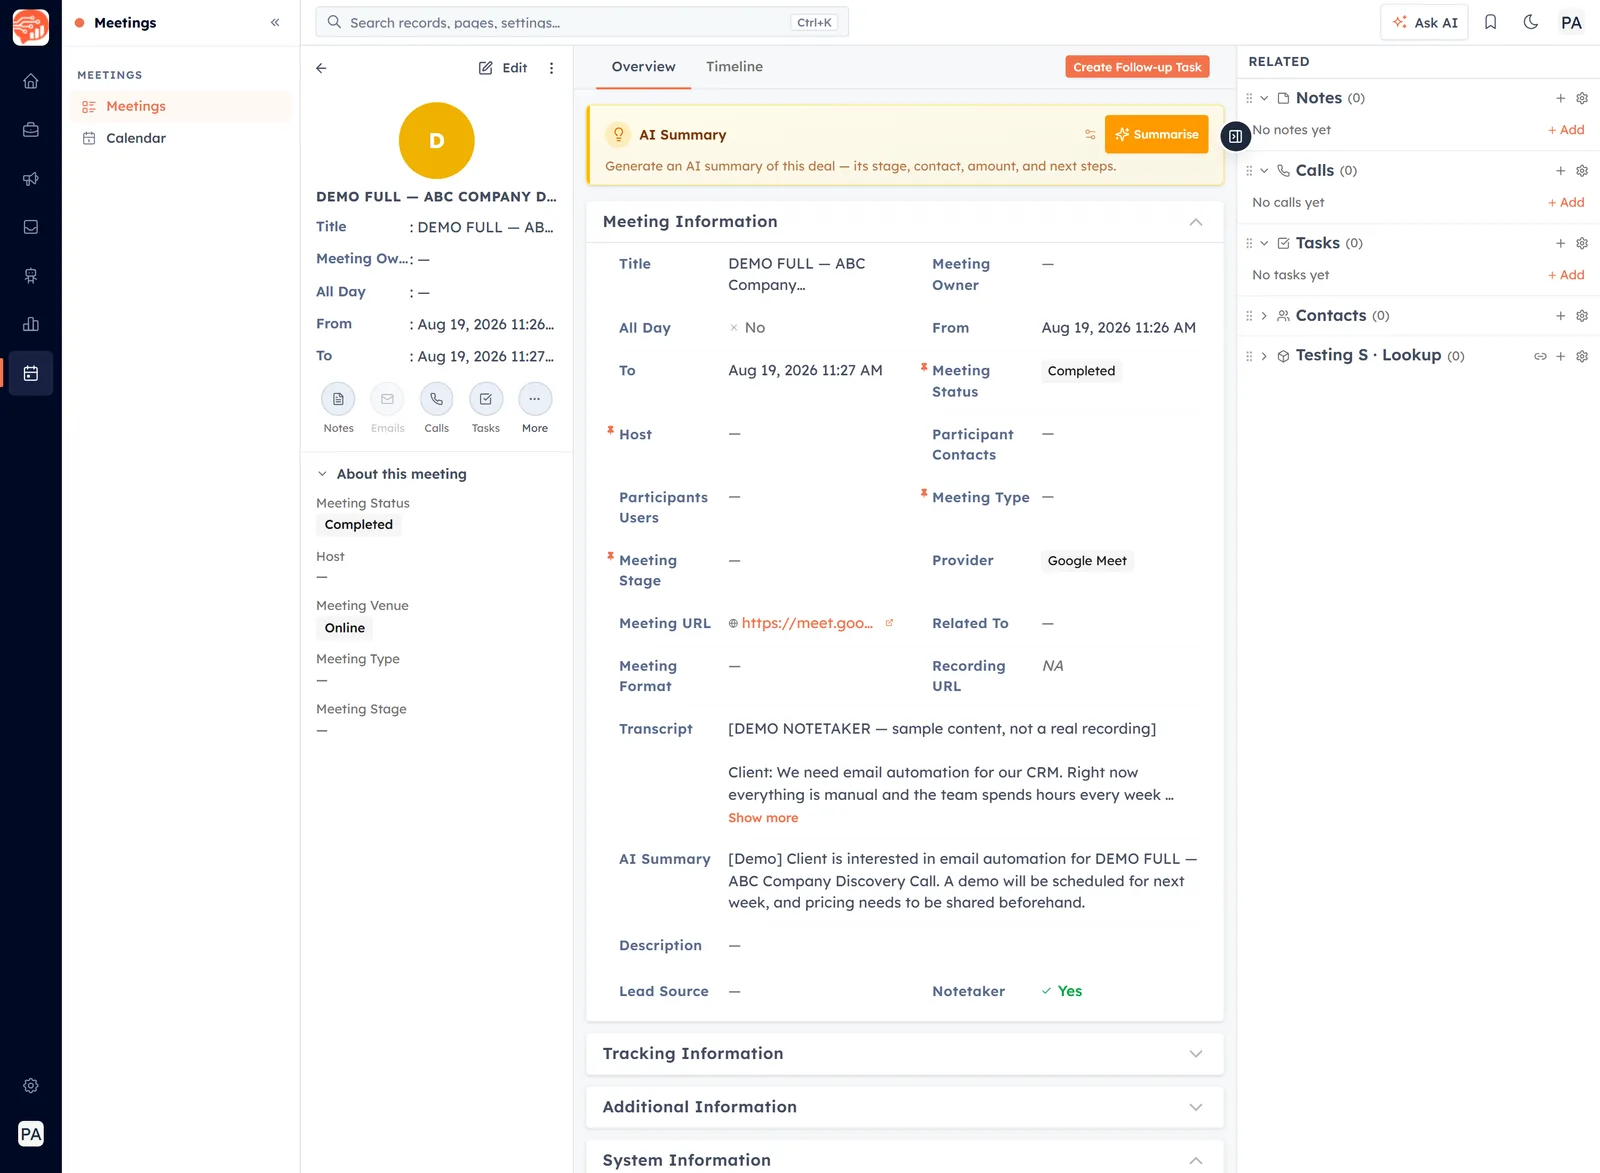The image size is (1600, 1173).
Task: Click Show more under Transcript
Action: 763,818
